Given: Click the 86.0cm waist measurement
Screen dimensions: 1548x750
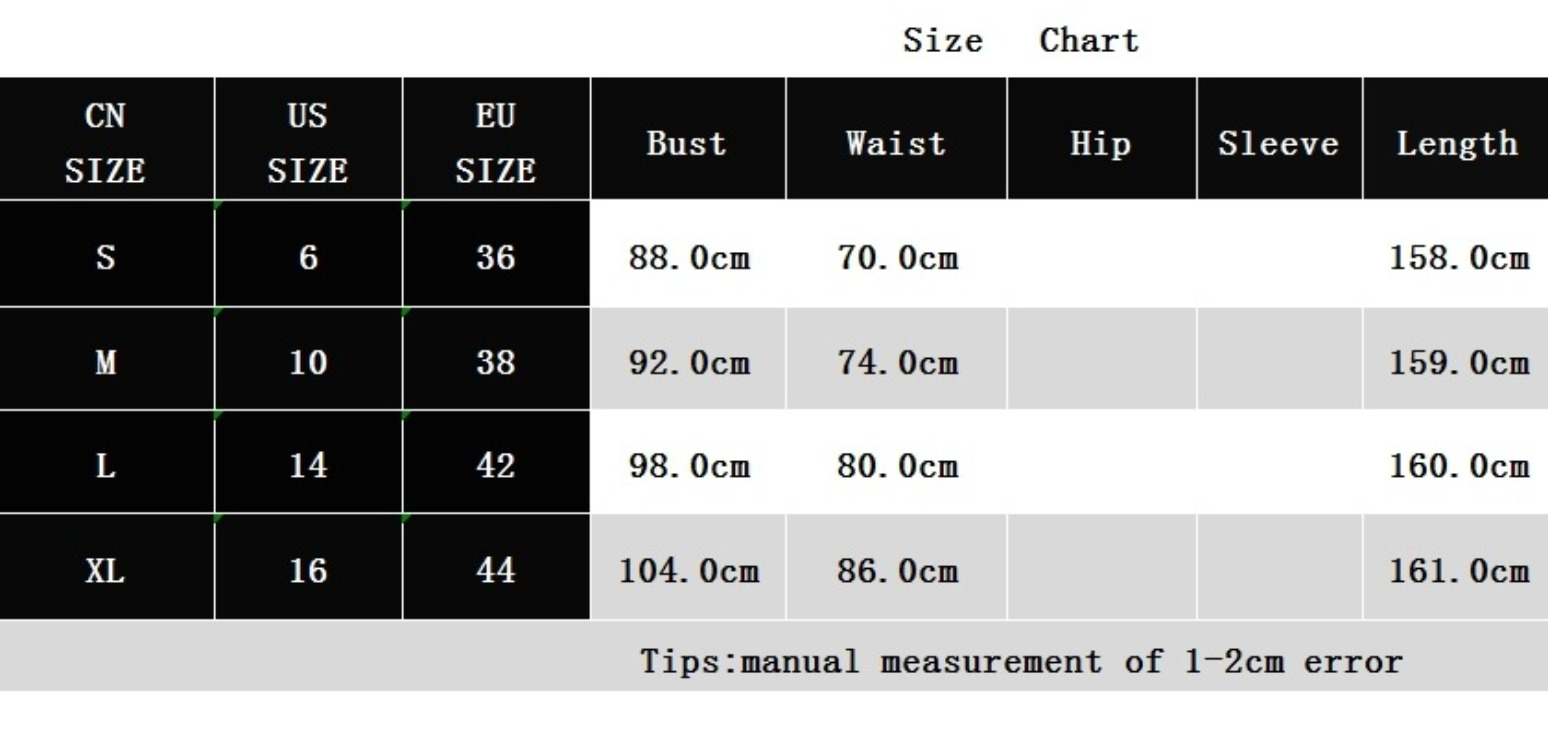Looking at the screenshot, I should [x=897, y=571].
